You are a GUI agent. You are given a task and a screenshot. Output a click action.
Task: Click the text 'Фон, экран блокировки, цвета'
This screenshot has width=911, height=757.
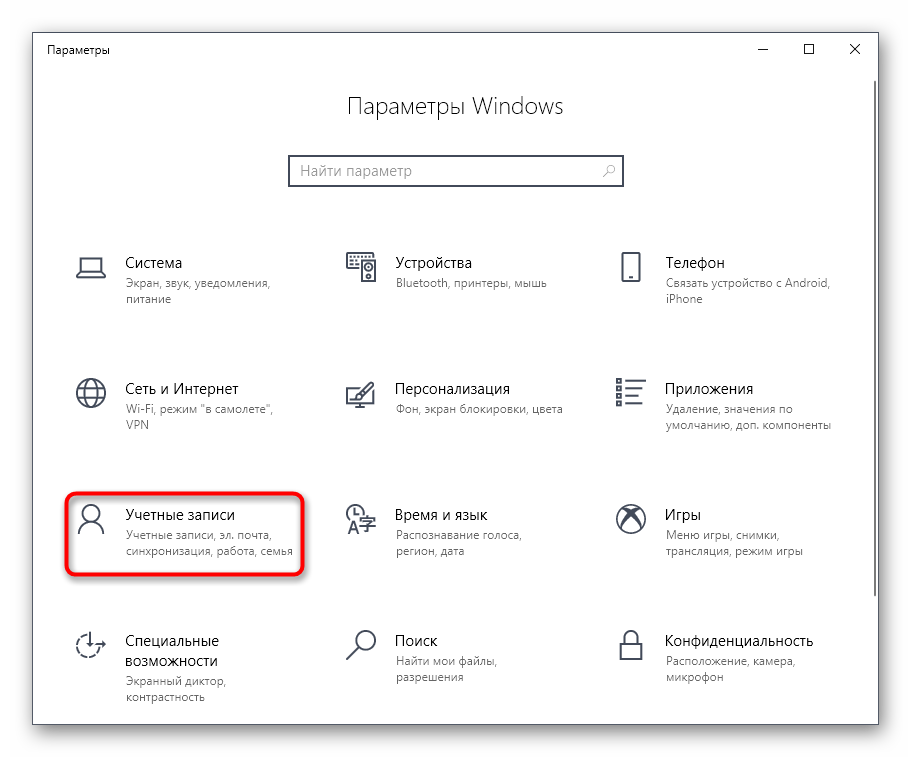click(479, 409)
